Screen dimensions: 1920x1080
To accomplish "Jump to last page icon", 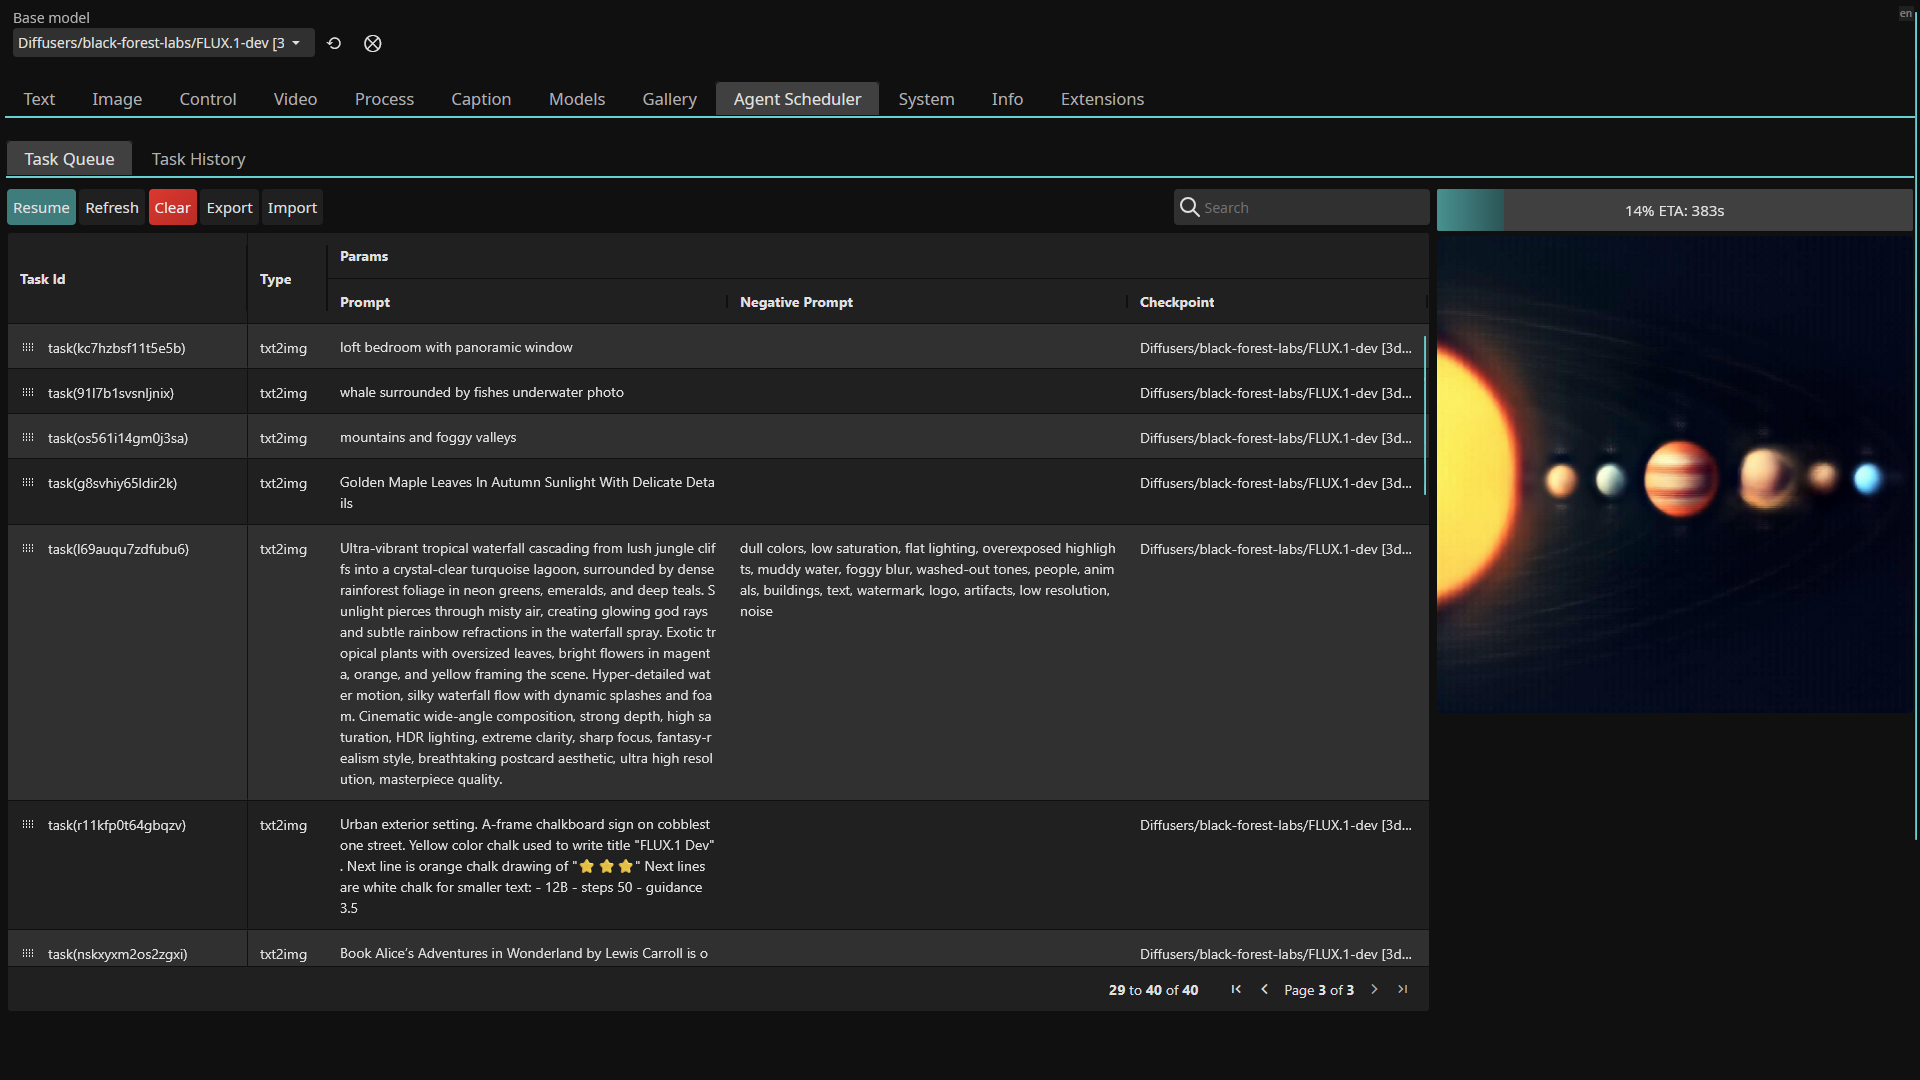I will 1403,989.
